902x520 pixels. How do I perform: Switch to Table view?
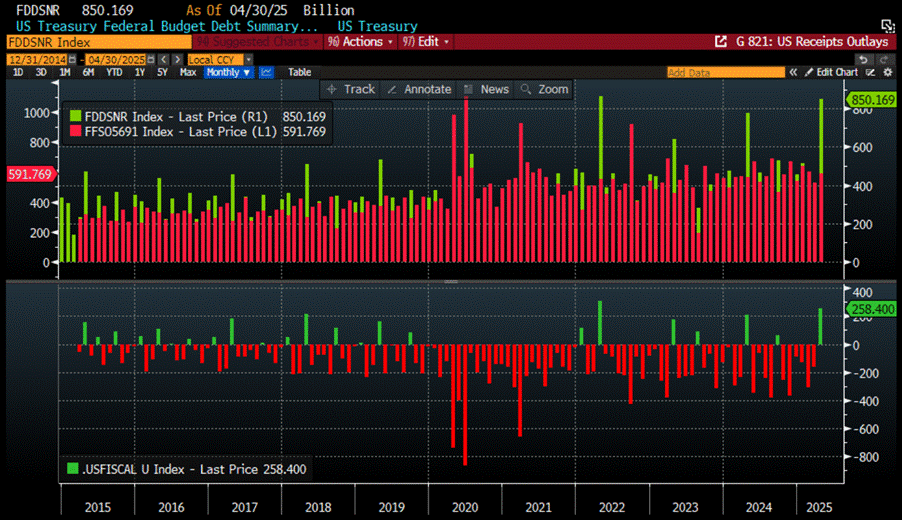coord(300,72)
